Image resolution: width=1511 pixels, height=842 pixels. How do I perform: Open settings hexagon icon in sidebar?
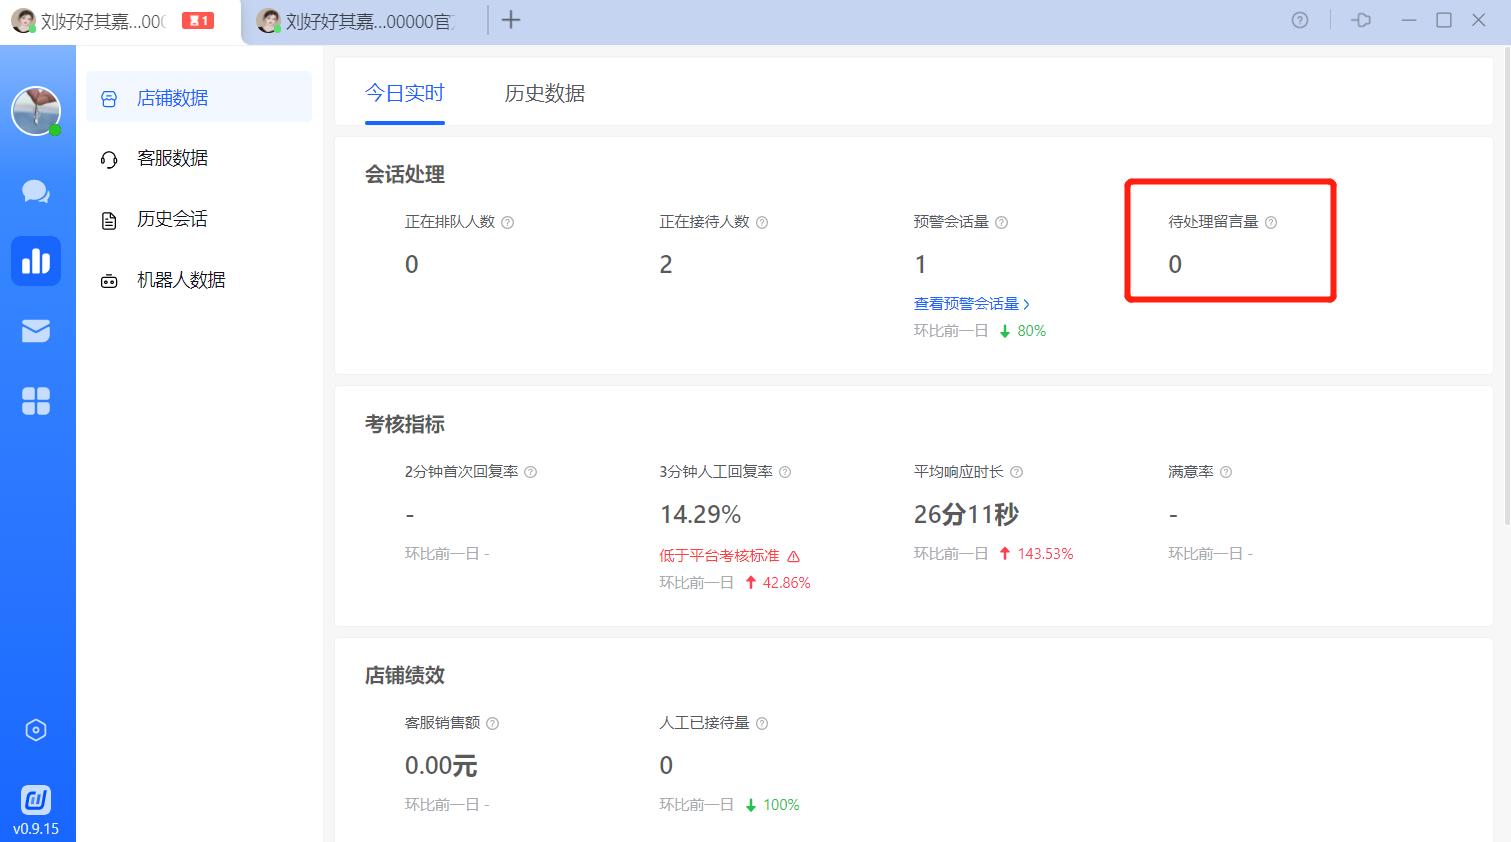(x=36, y=730)
